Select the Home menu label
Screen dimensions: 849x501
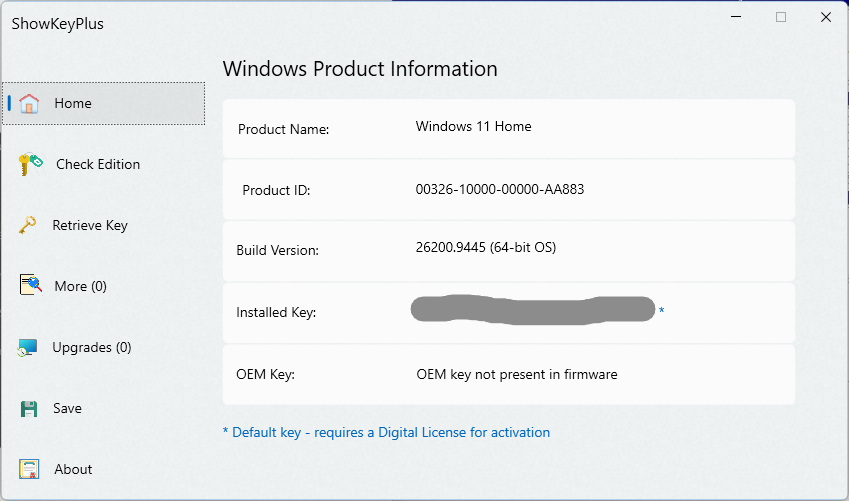[x=73, y=103]
